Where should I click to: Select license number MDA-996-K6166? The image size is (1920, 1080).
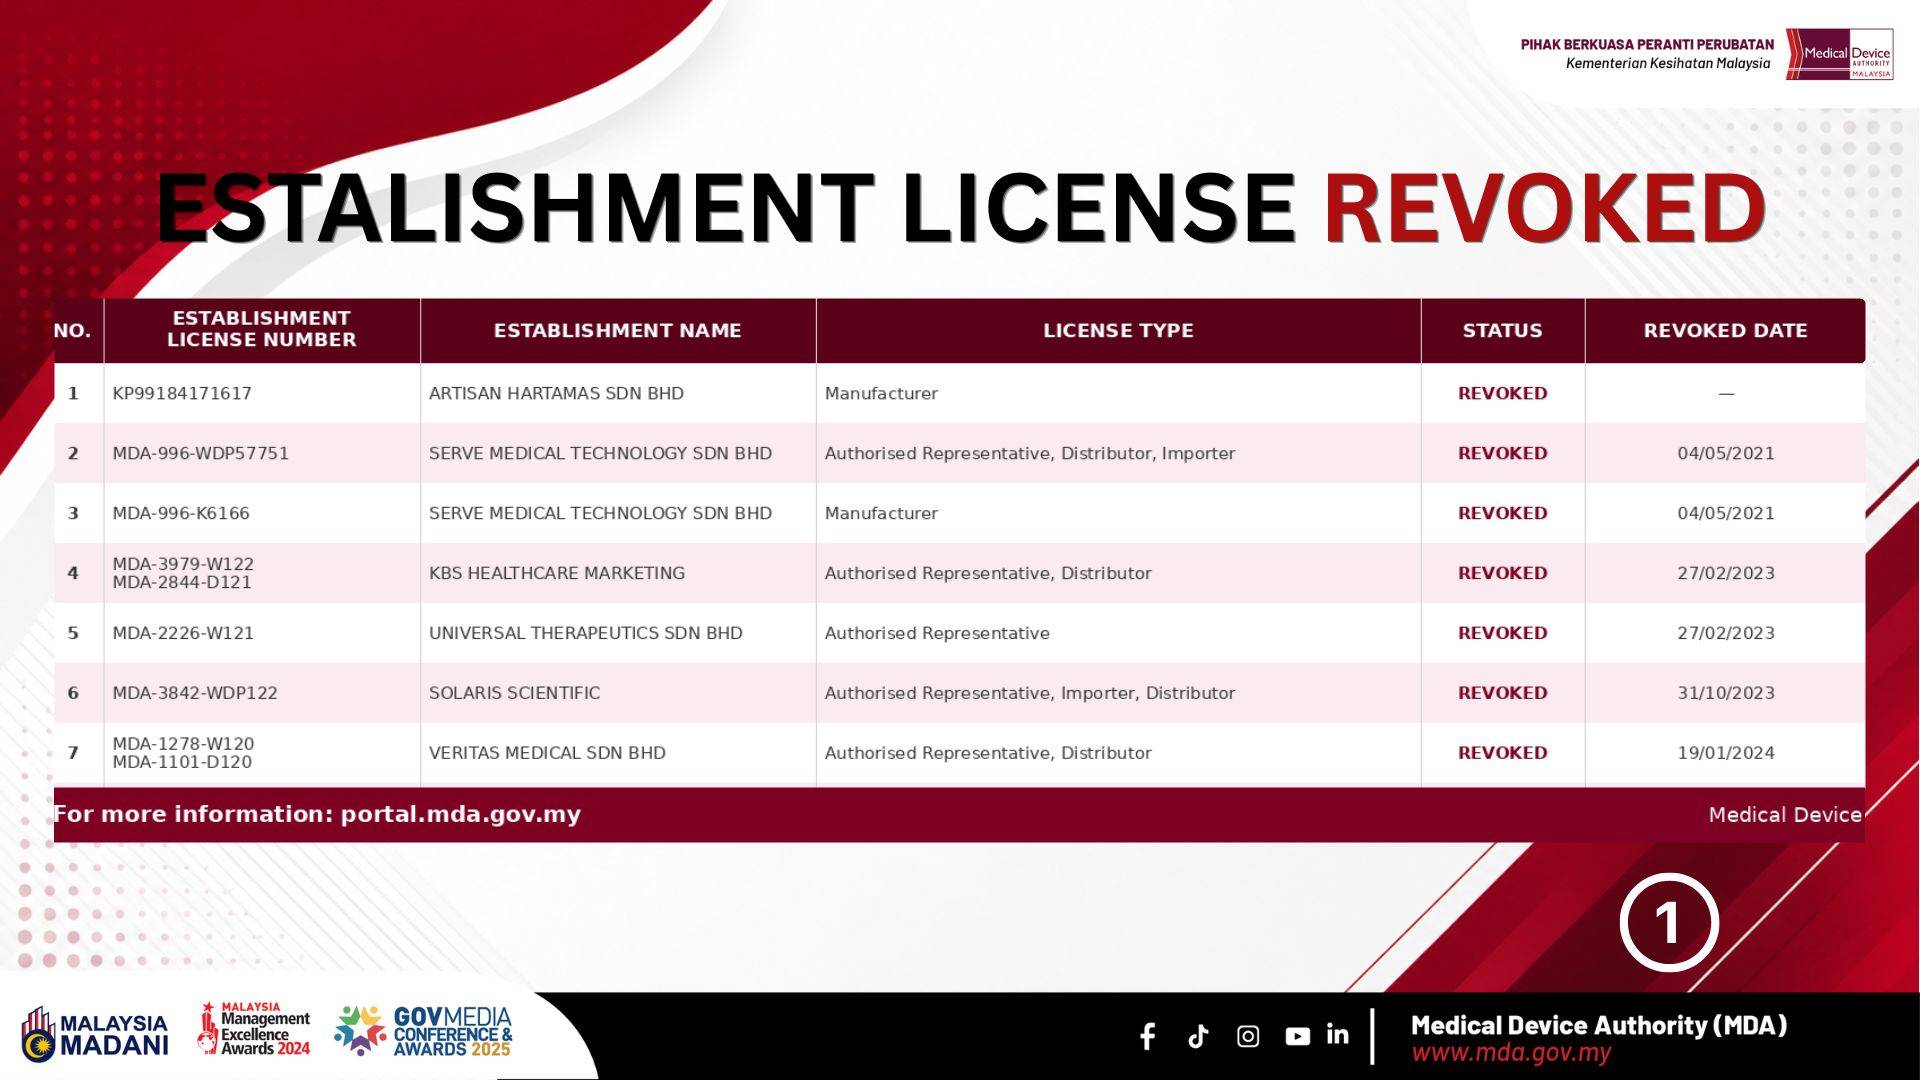(x=181, y=513)
